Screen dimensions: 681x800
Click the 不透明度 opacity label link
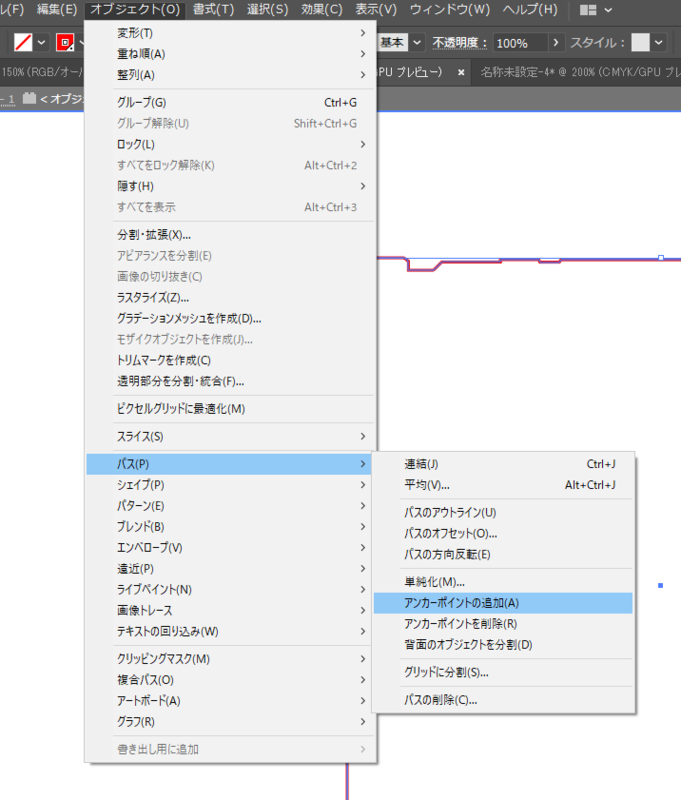pos(460,43)
